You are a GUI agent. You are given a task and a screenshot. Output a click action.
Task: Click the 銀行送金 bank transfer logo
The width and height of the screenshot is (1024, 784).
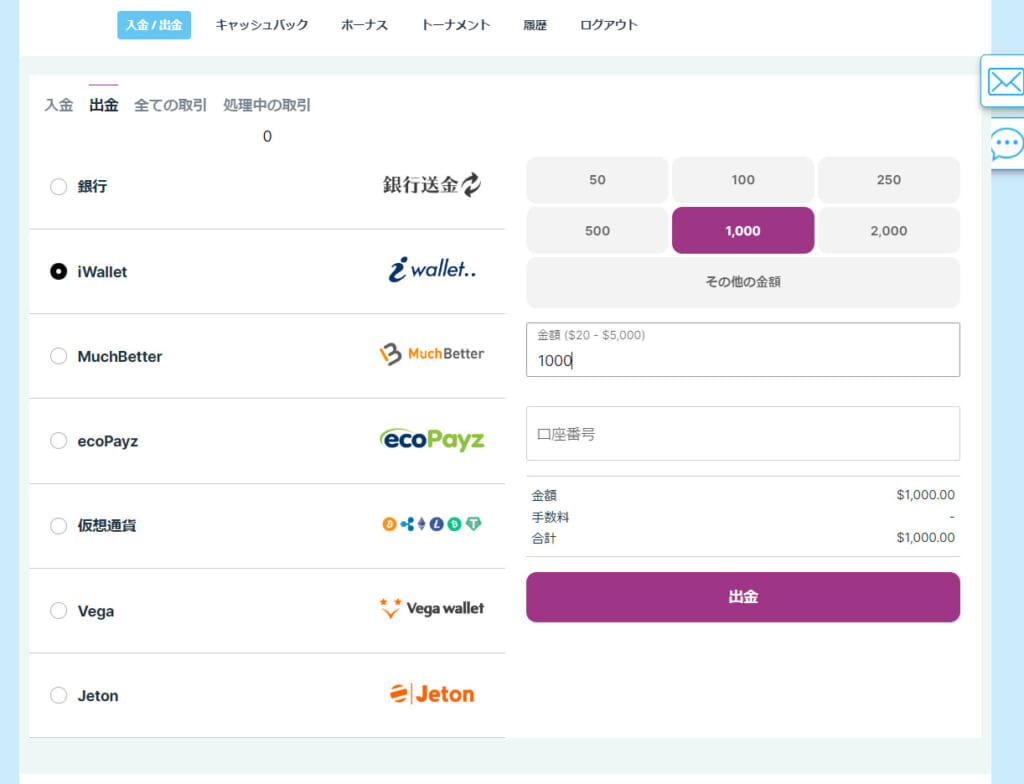click(432, 185)
